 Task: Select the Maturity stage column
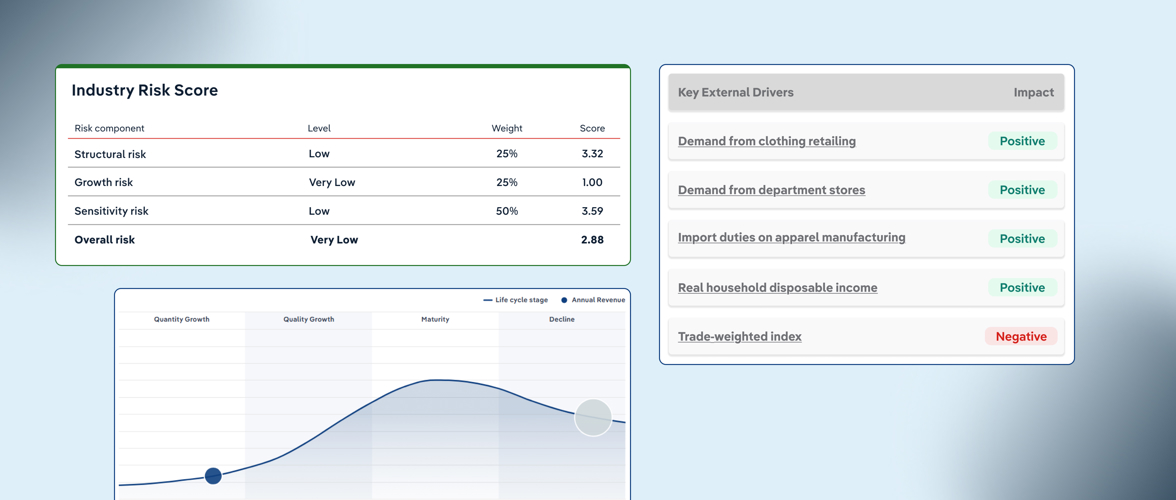(x=435, y=320)
